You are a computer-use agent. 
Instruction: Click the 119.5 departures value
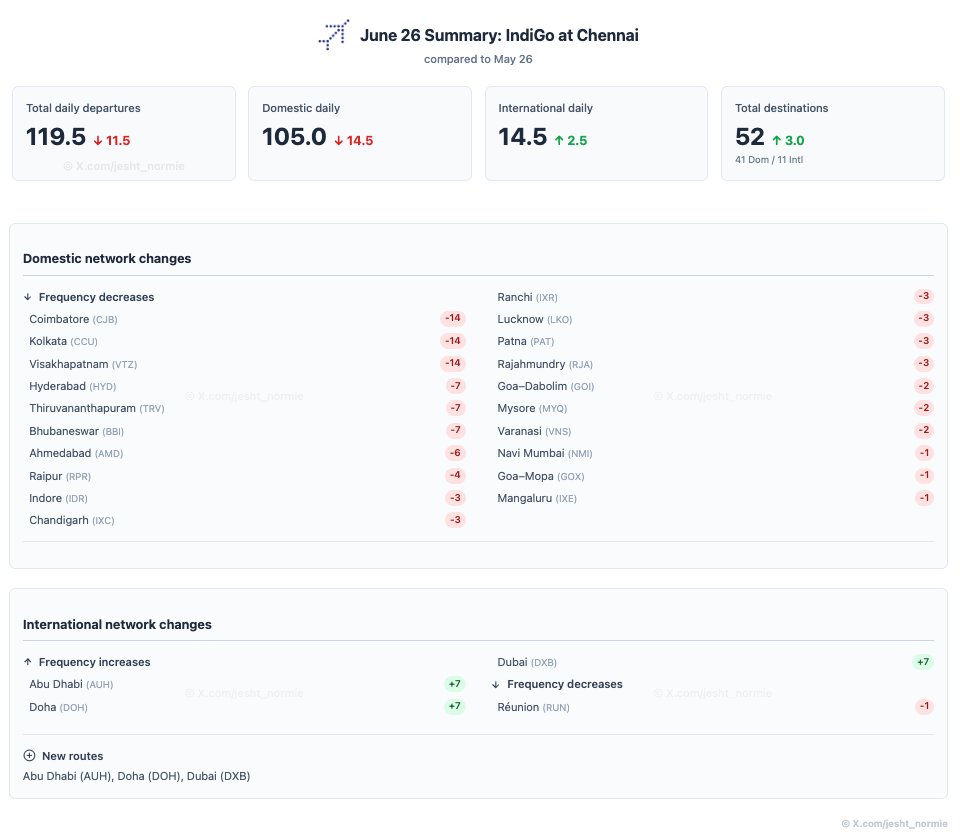pyautogui.click(x=56, y=137)
